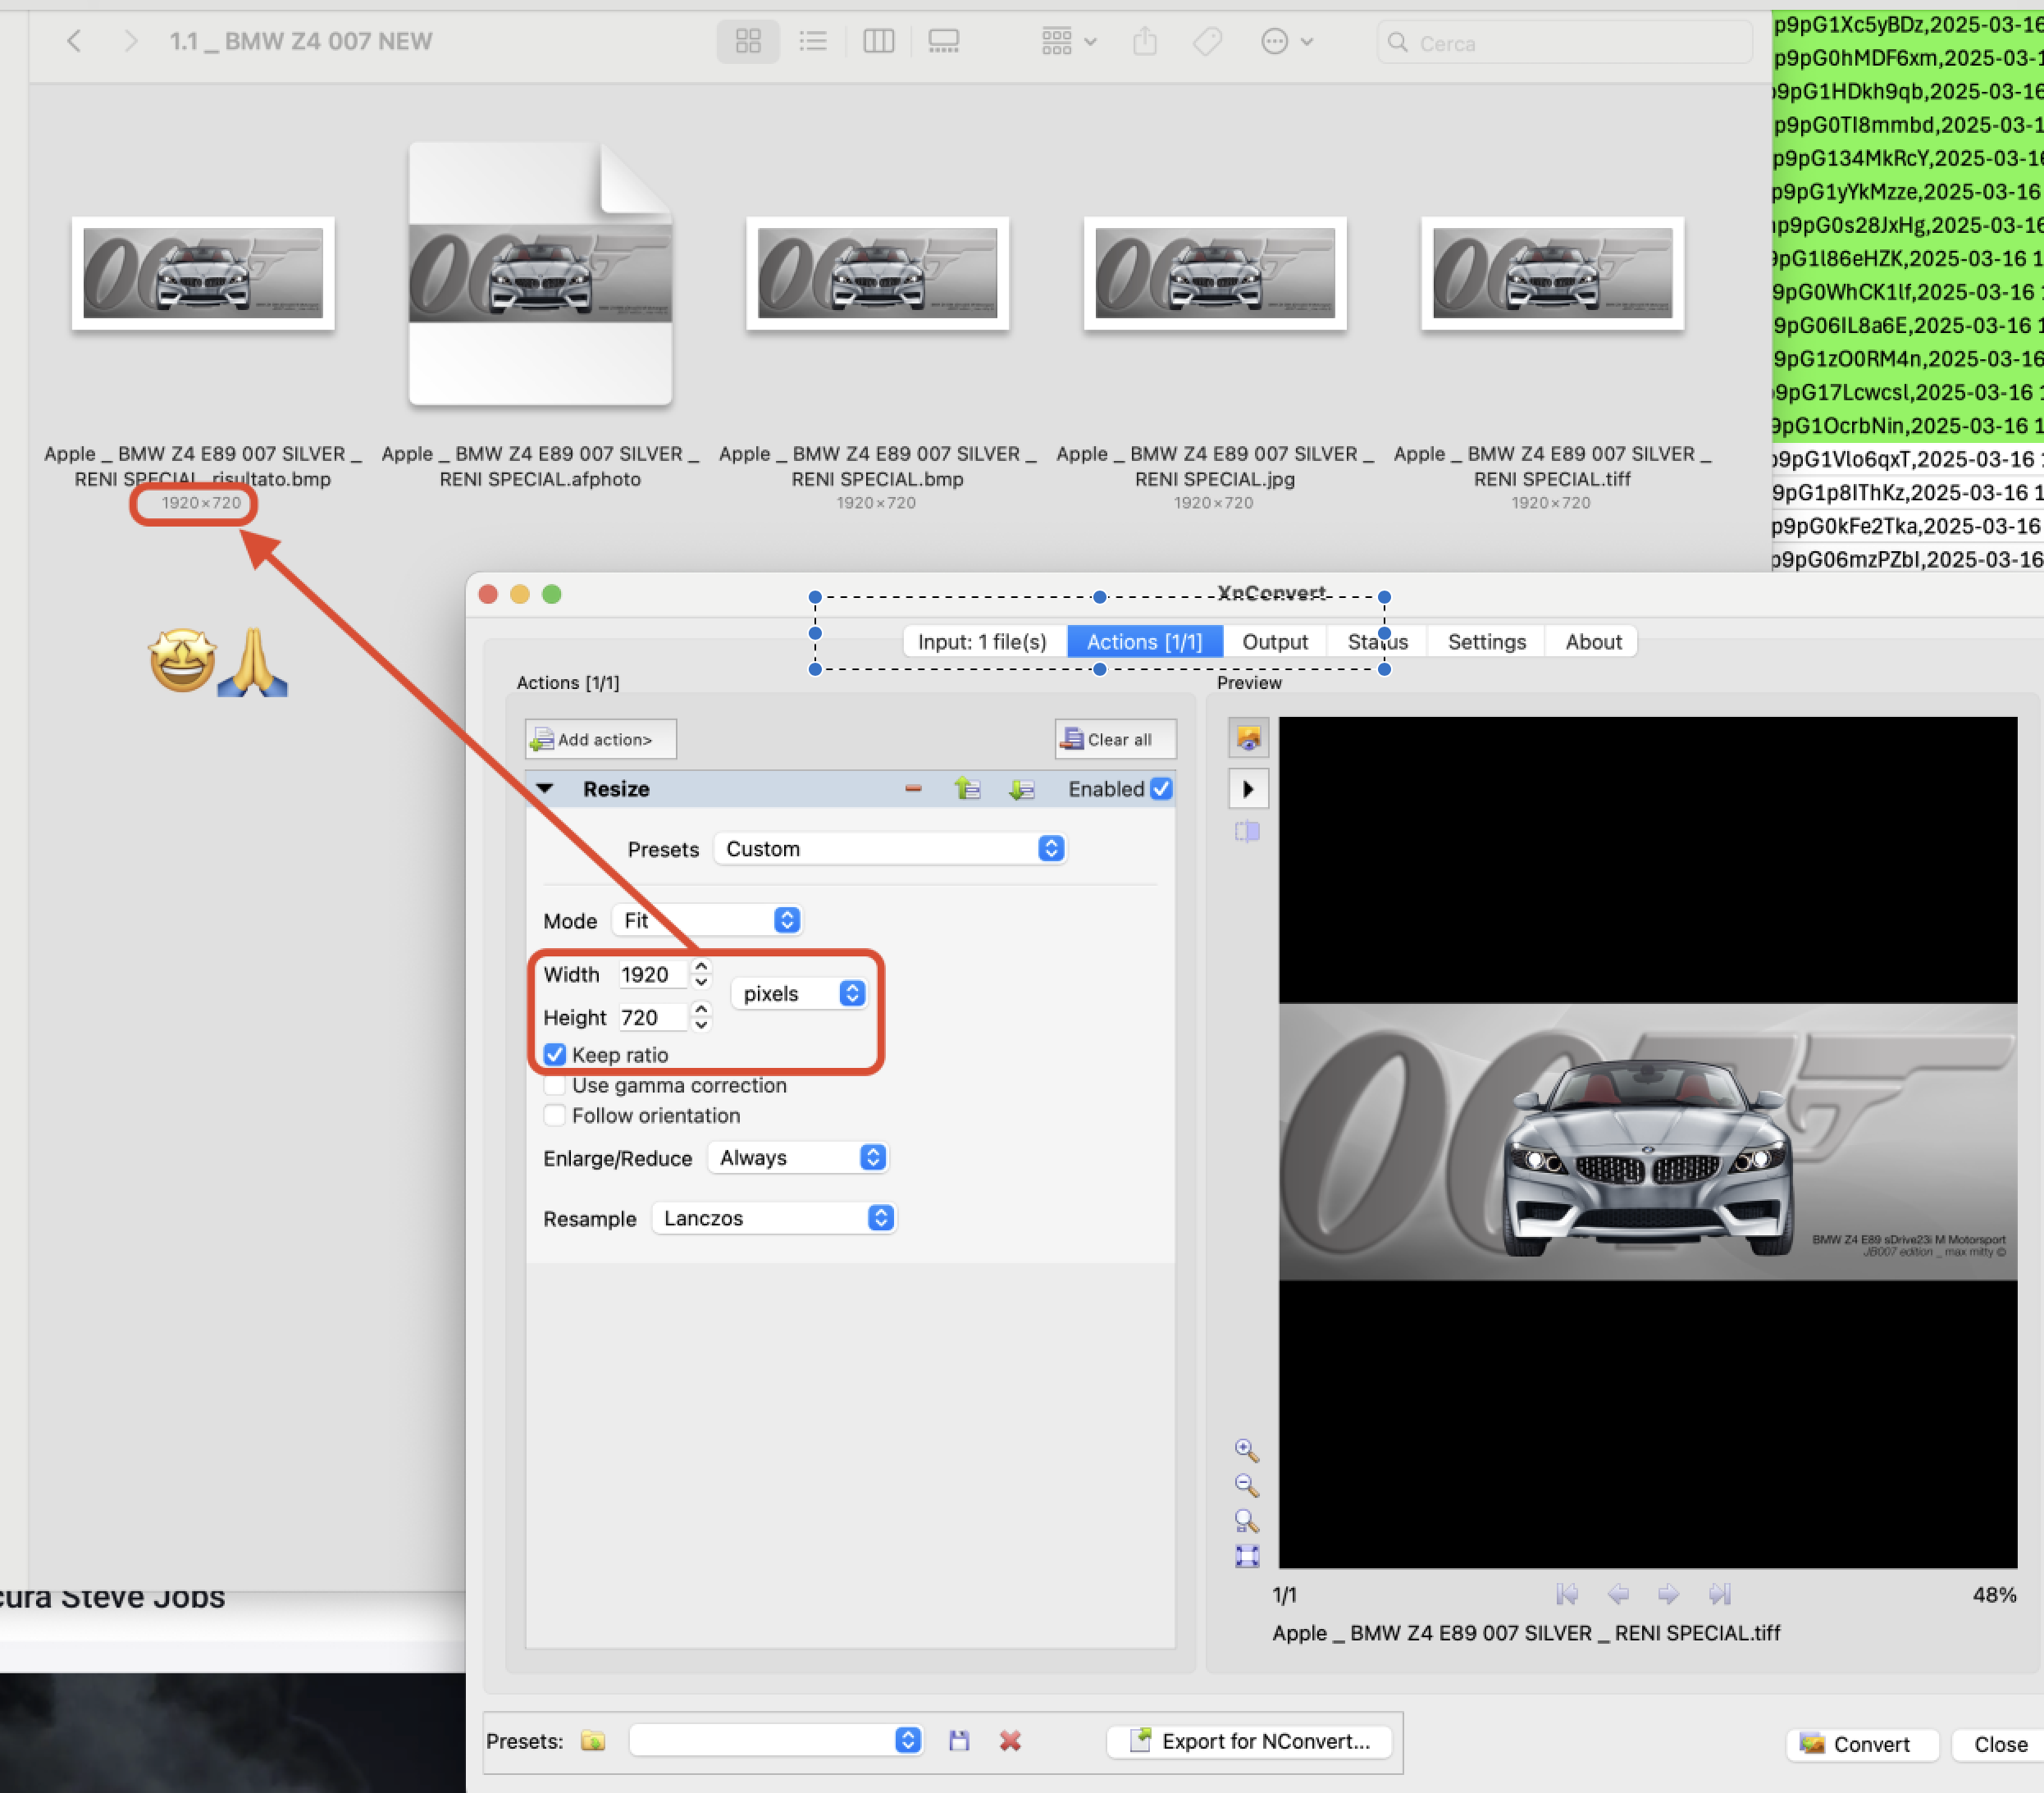The height and width of the screenshot is (1793, 2044).
Task: Open the Resize Presets Custom dropdown
Action: tap(890, 849)
